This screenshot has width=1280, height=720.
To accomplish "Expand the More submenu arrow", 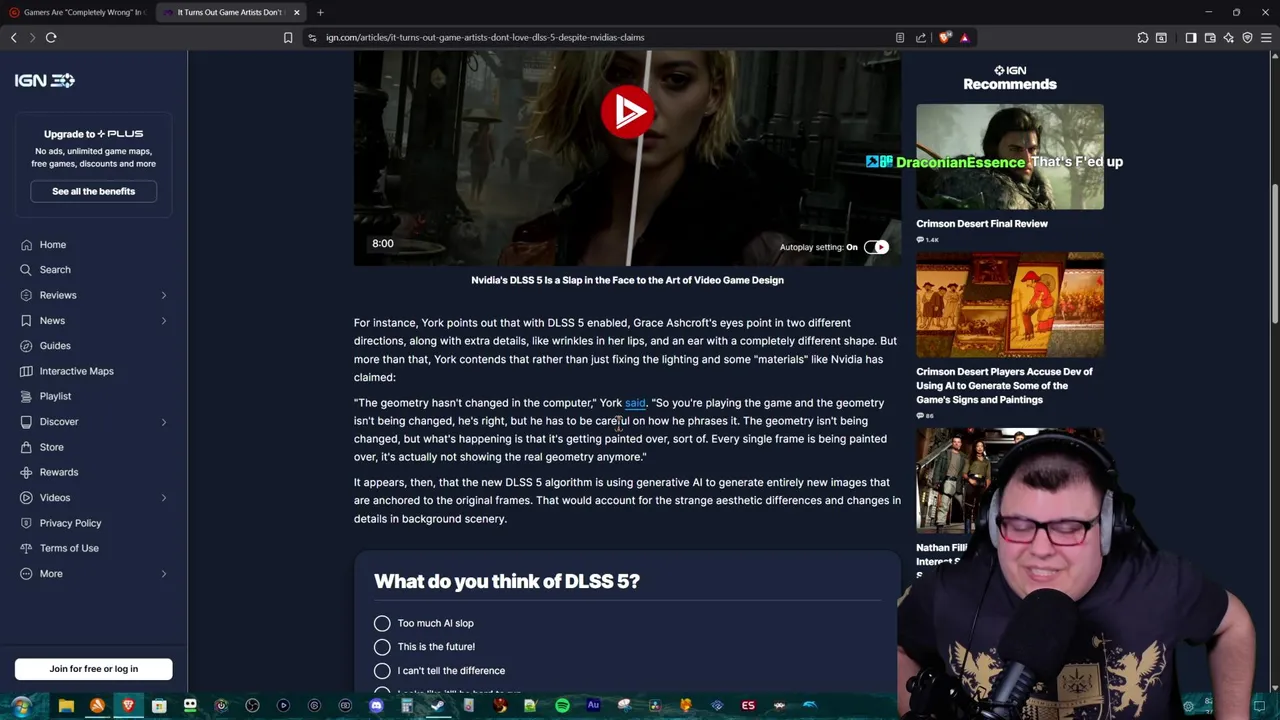I will pos(164,574).
